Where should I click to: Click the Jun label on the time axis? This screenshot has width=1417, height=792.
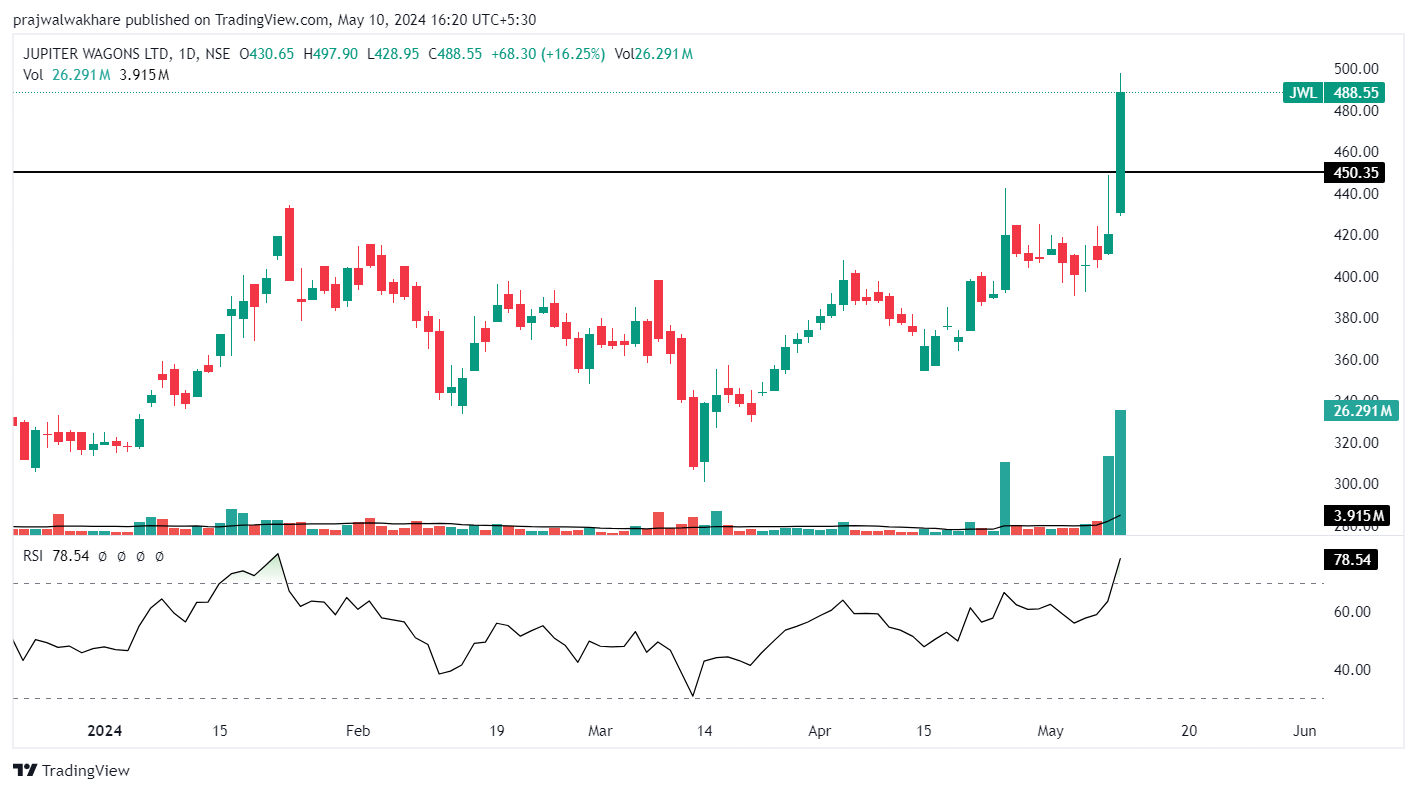1304,731
